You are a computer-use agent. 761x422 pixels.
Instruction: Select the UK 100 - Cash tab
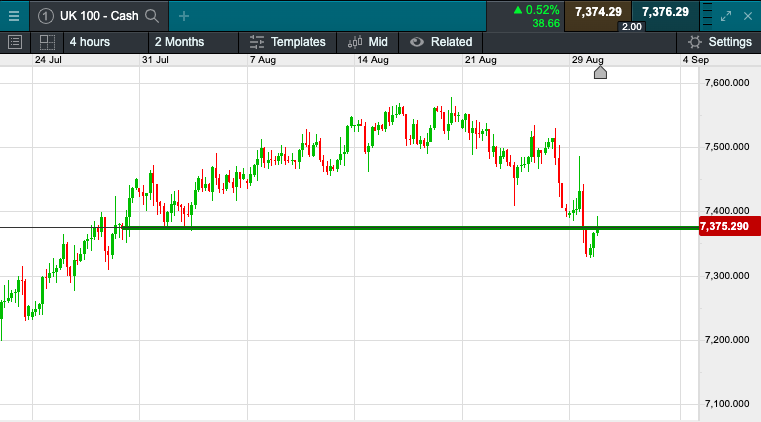[96, 15]
